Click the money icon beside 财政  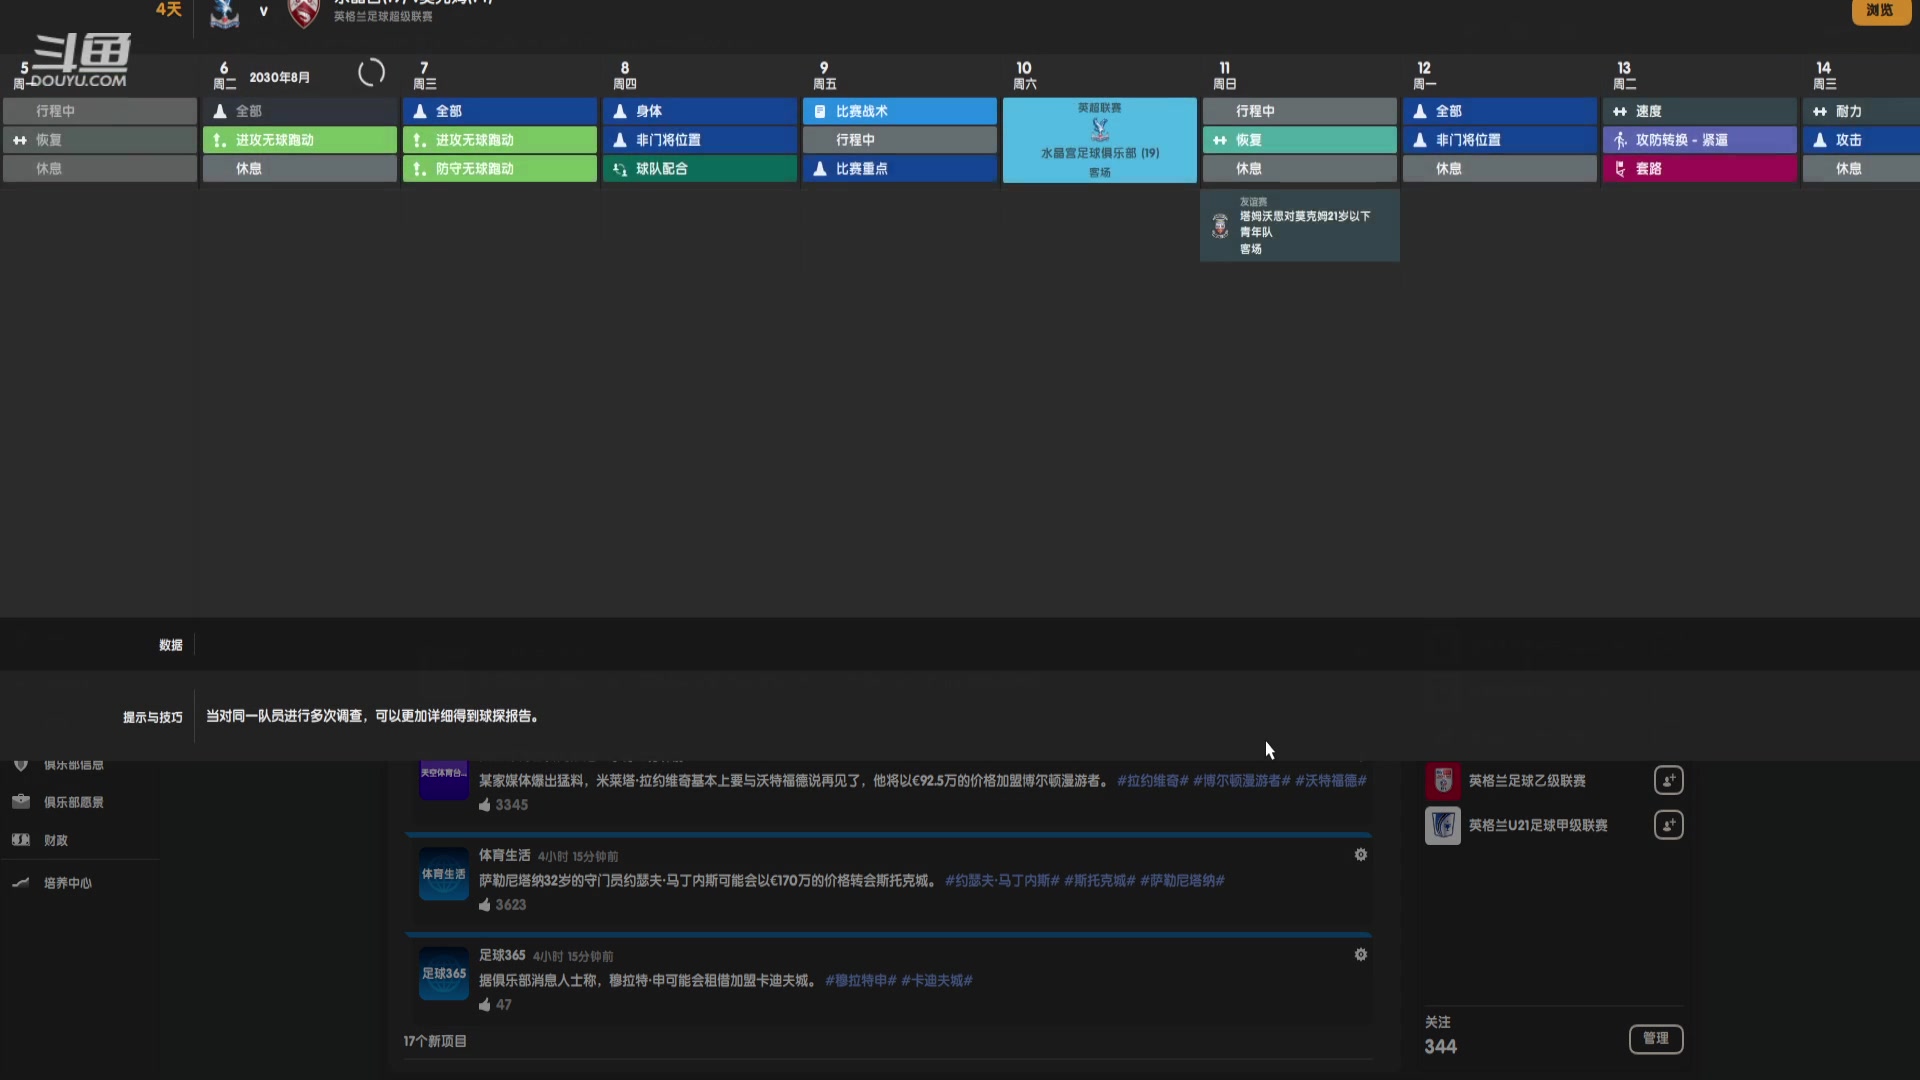21,840
